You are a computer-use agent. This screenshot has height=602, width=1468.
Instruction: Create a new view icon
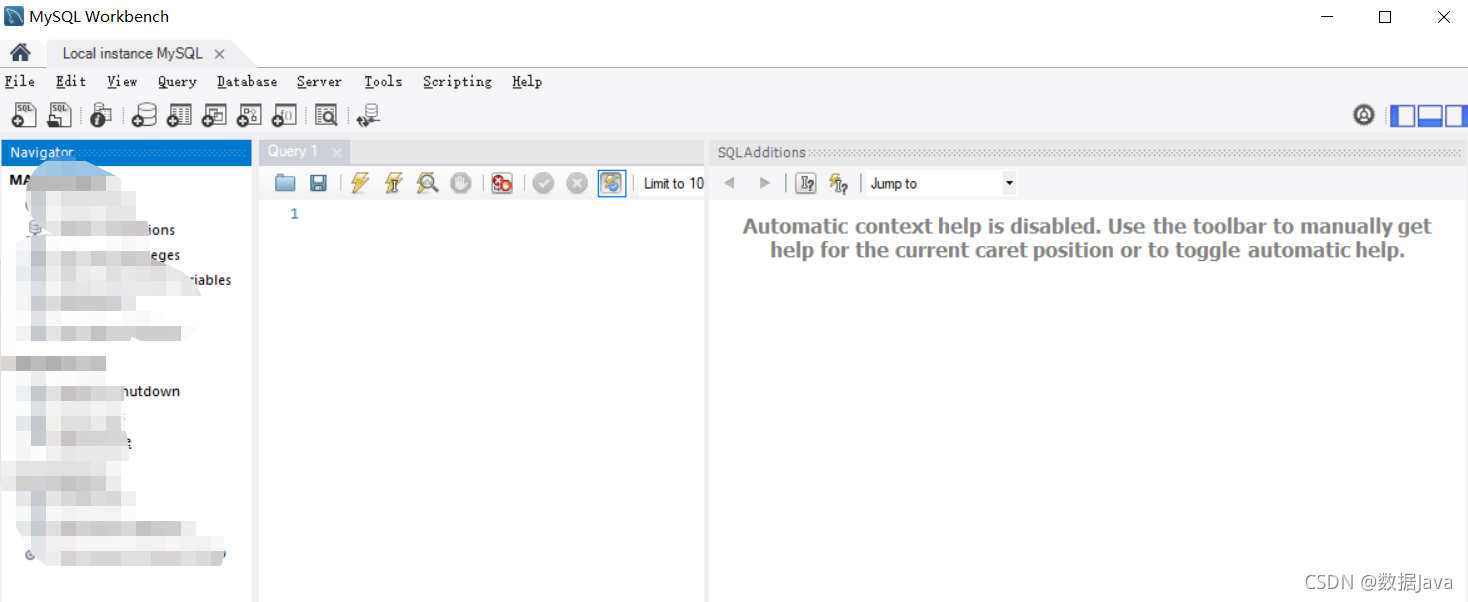(214, 115)
